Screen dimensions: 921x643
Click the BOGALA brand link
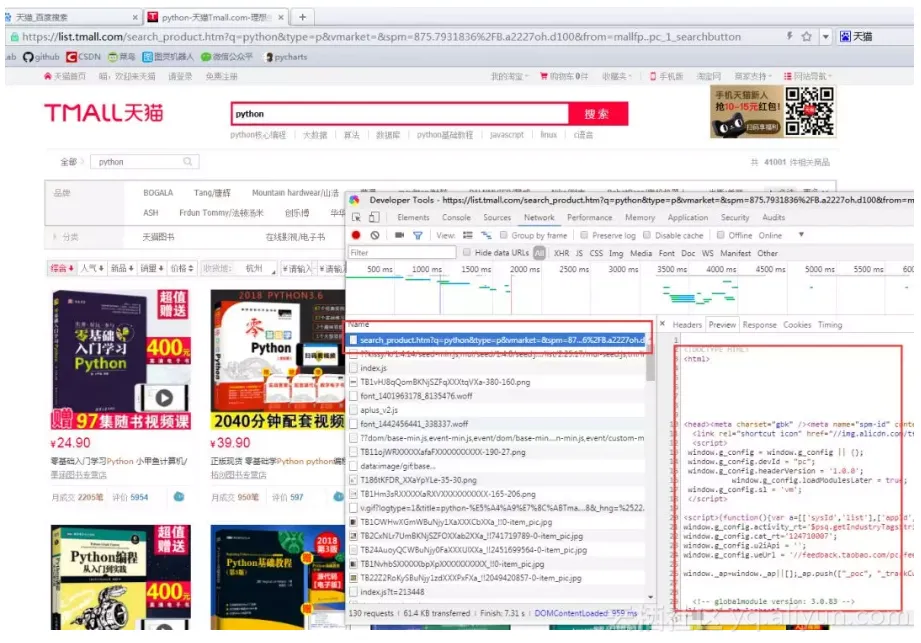(158, 193)
